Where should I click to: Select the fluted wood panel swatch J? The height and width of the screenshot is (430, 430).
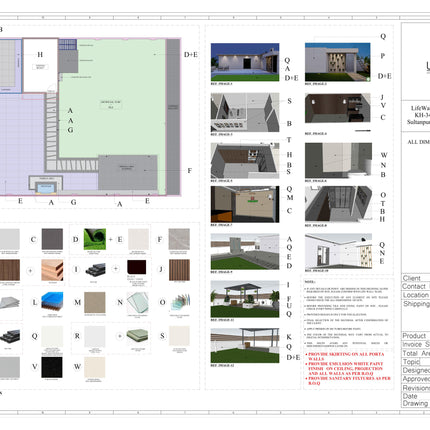click(x=179, y=270)
